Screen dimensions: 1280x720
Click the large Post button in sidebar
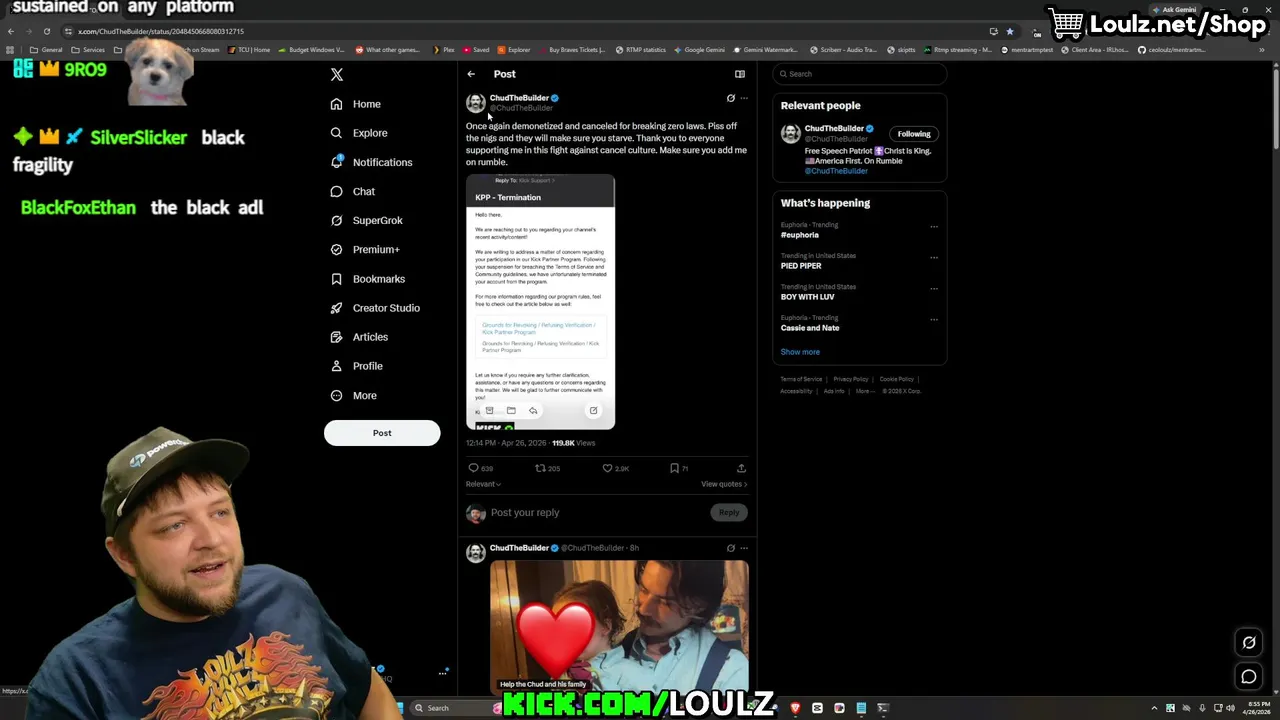(382, 433)
